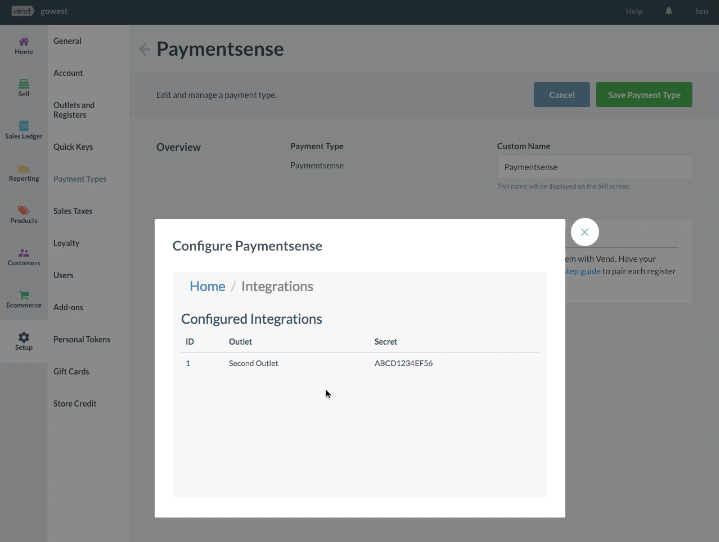Screen dimensions: 719x542
Task: Open Add-ons settings
Action: [x=68, y=307]
